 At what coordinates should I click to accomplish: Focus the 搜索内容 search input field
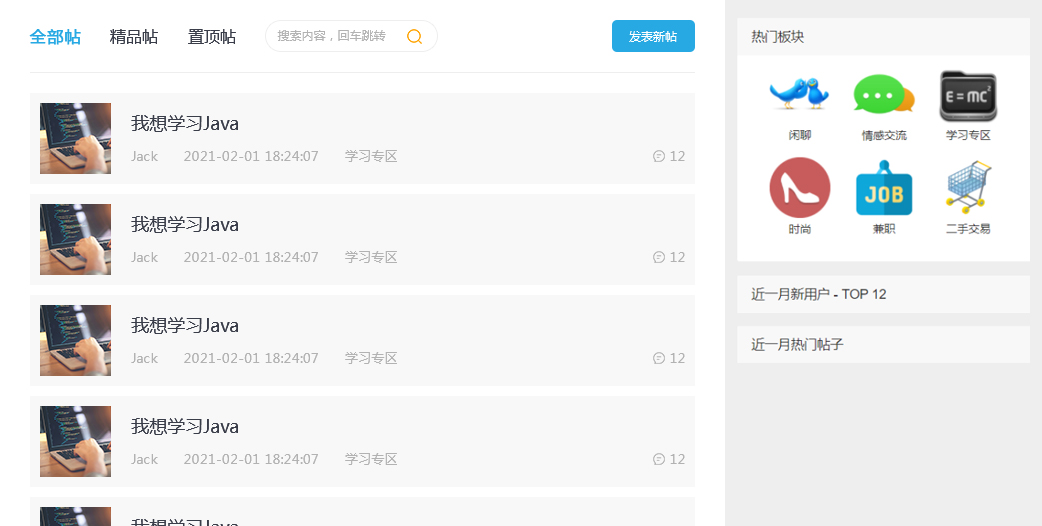(x=335, y=36)
